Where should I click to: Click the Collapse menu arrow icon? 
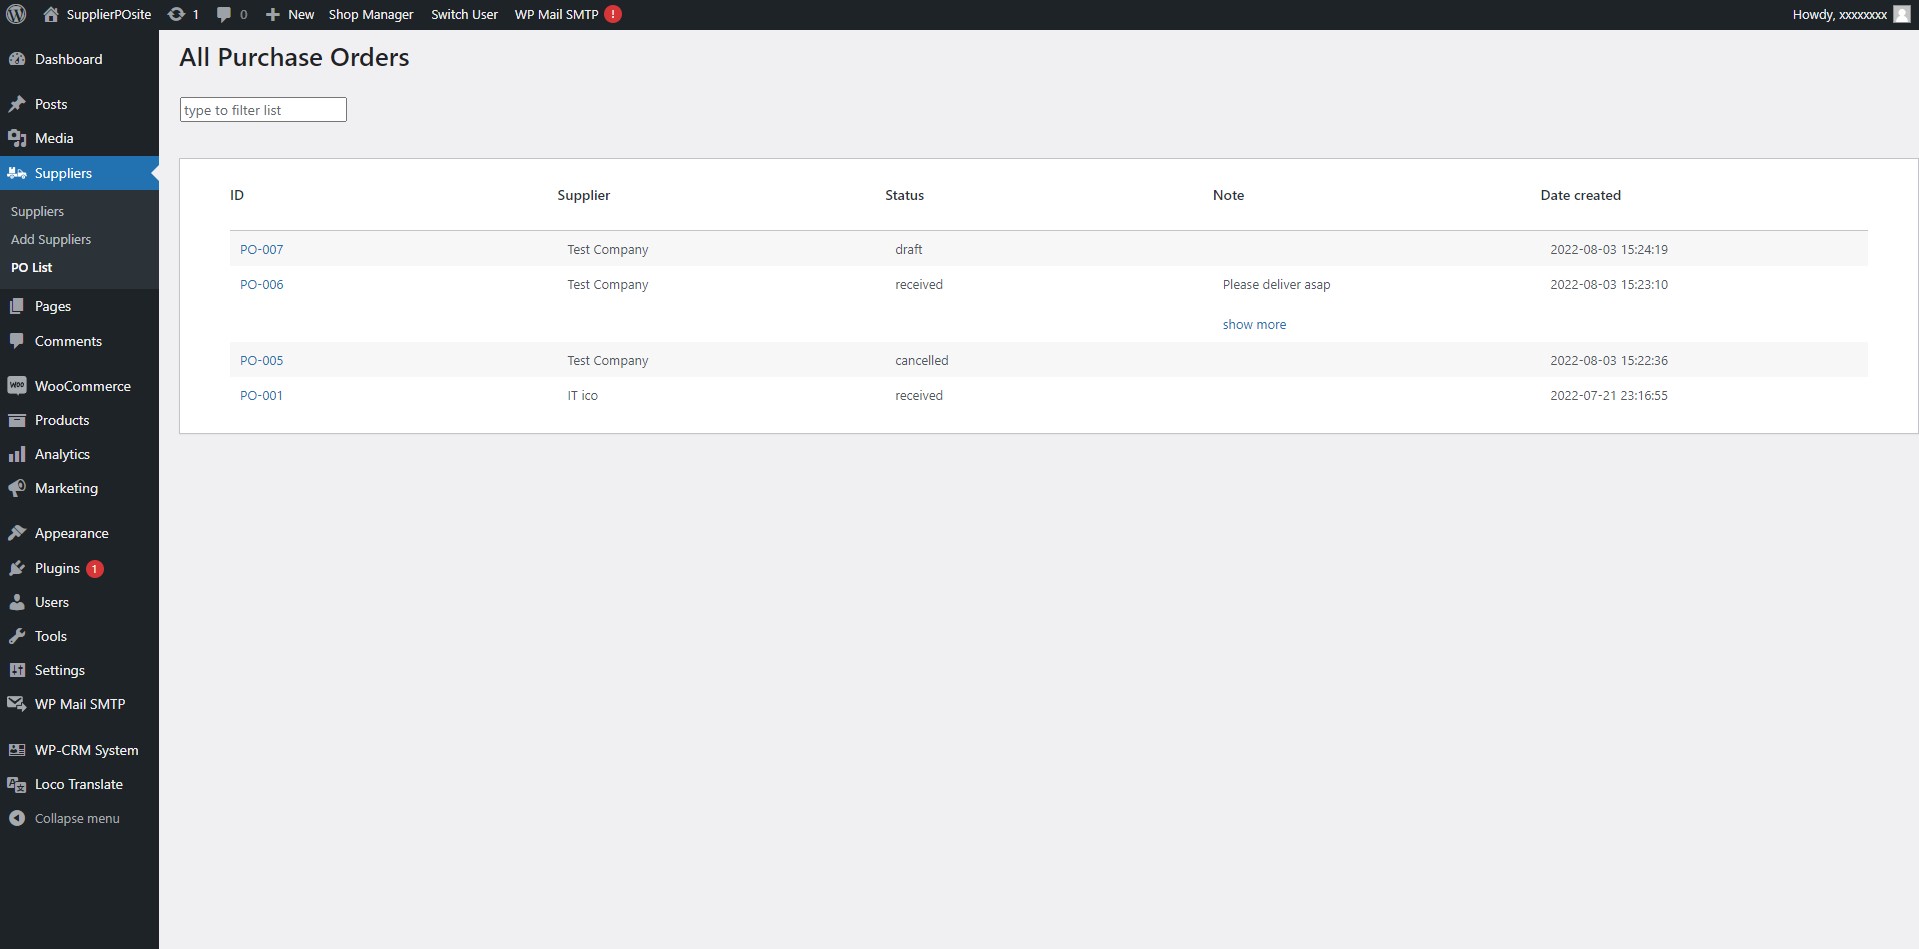click(x=17, y=818)
